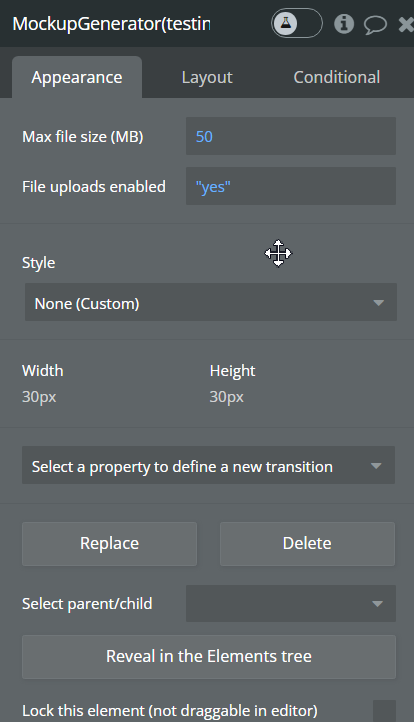Reveal element in the Elements tree
The width and height of the screenshot is (414, 722).
click(209, 657)
